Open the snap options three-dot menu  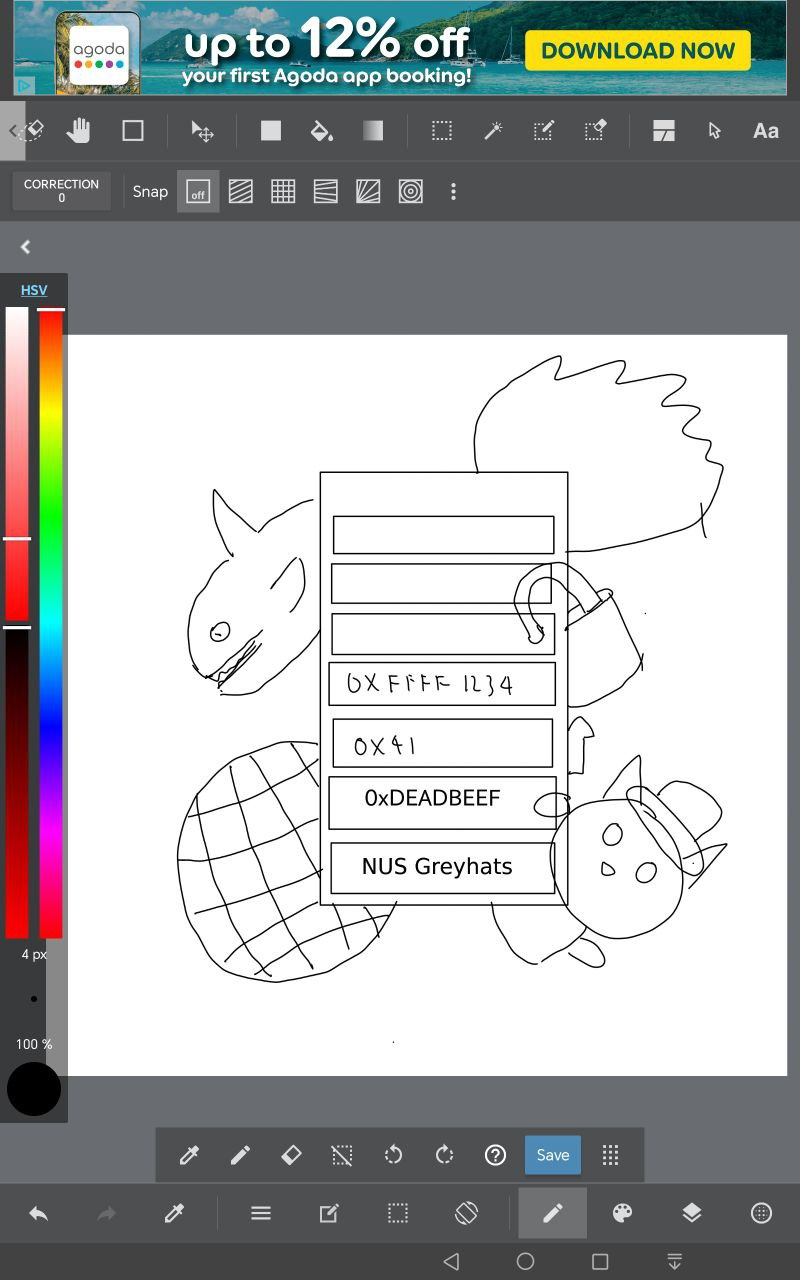pyautogui.click(x=453, y=192)
